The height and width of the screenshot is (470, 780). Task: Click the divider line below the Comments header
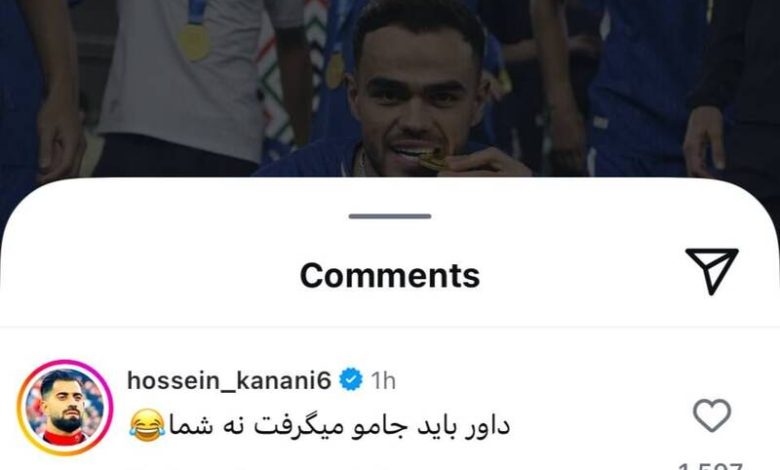click(390, 327)
